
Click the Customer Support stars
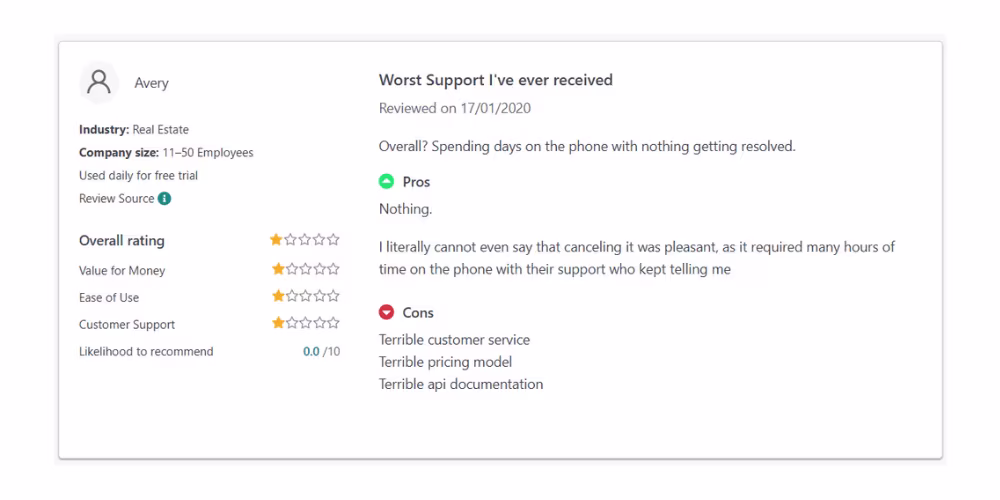pyautogui.click(x=305, y=324)
